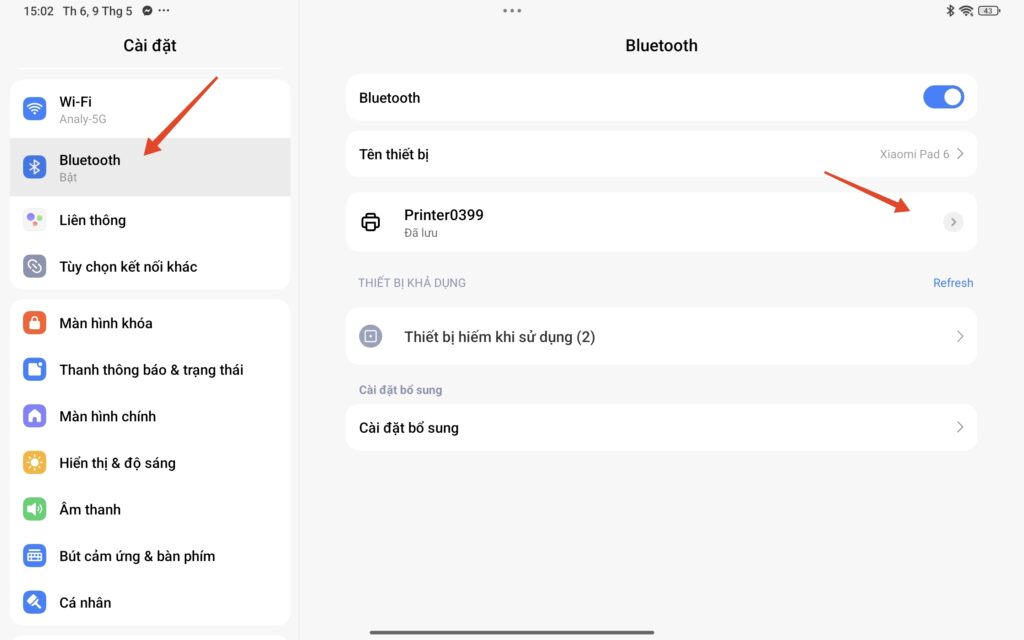The width and height of the screenshot is (1024, 640).
Task: Open the Màn hình khóa lock icon
Action: [35, 323]
